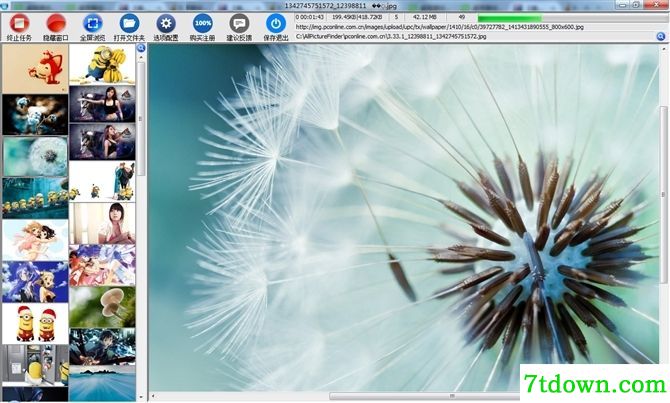Click the 保存退出 save and exit power icon
The image size is (670, 403).
(x=276, y=24)
